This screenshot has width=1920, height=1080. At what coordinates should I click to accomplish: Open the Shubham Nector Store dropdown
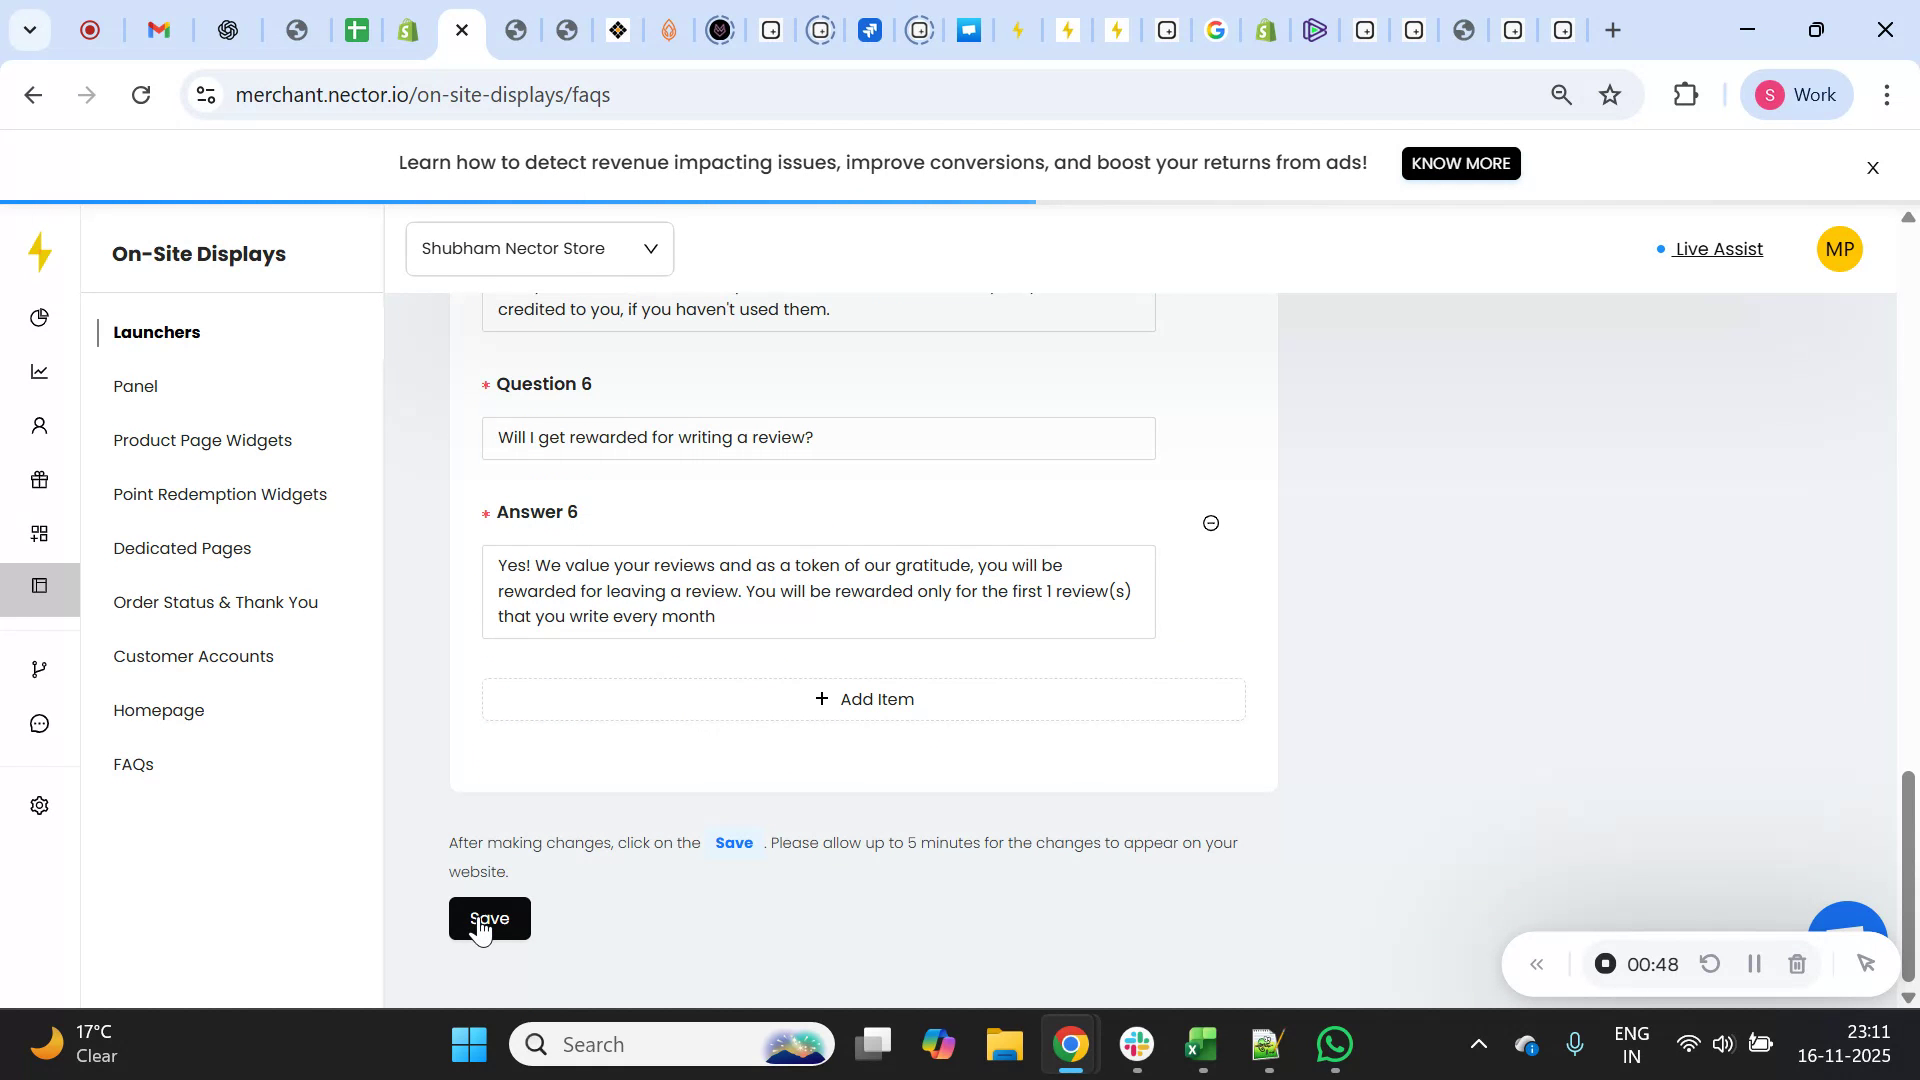[x=539, y=248]
